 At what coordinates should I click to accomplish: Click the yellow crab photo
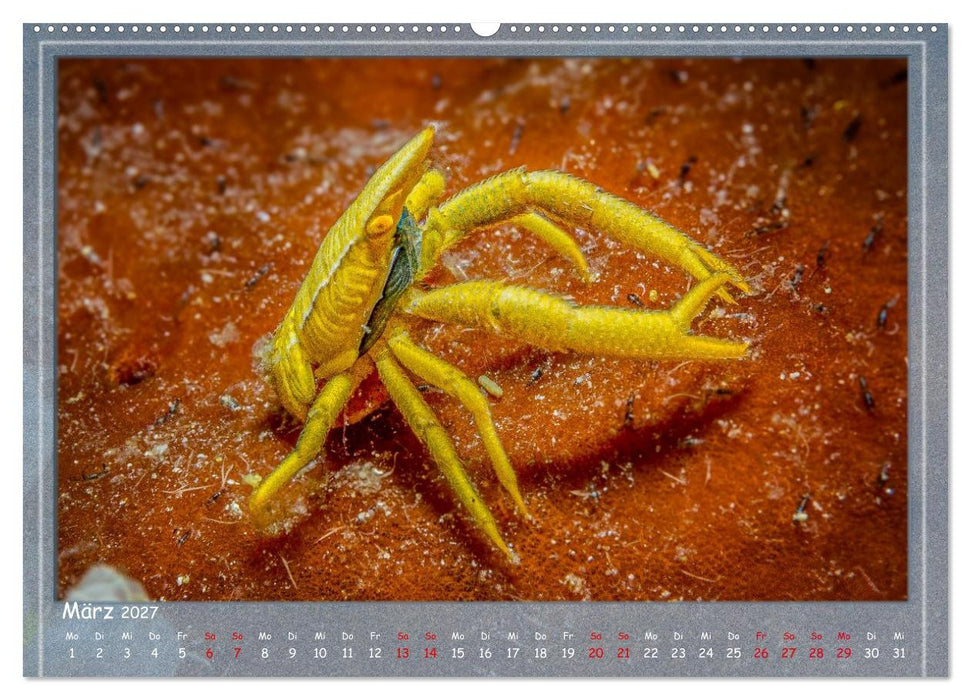click(482, 329)
